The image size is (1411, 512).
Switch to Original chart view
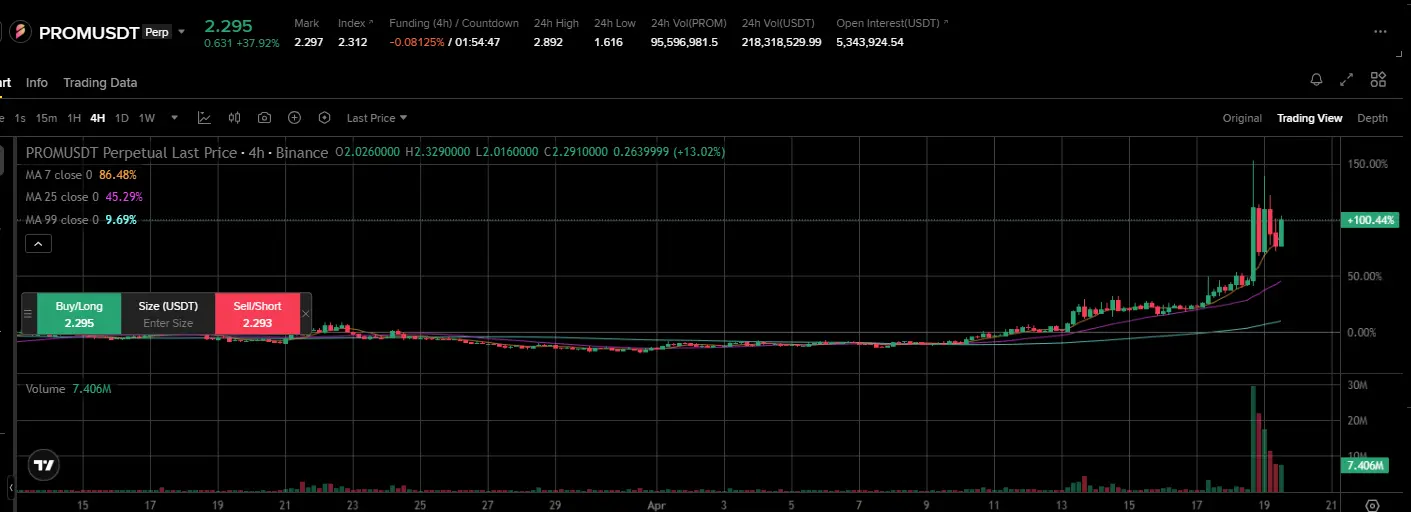coord(1242,118)
